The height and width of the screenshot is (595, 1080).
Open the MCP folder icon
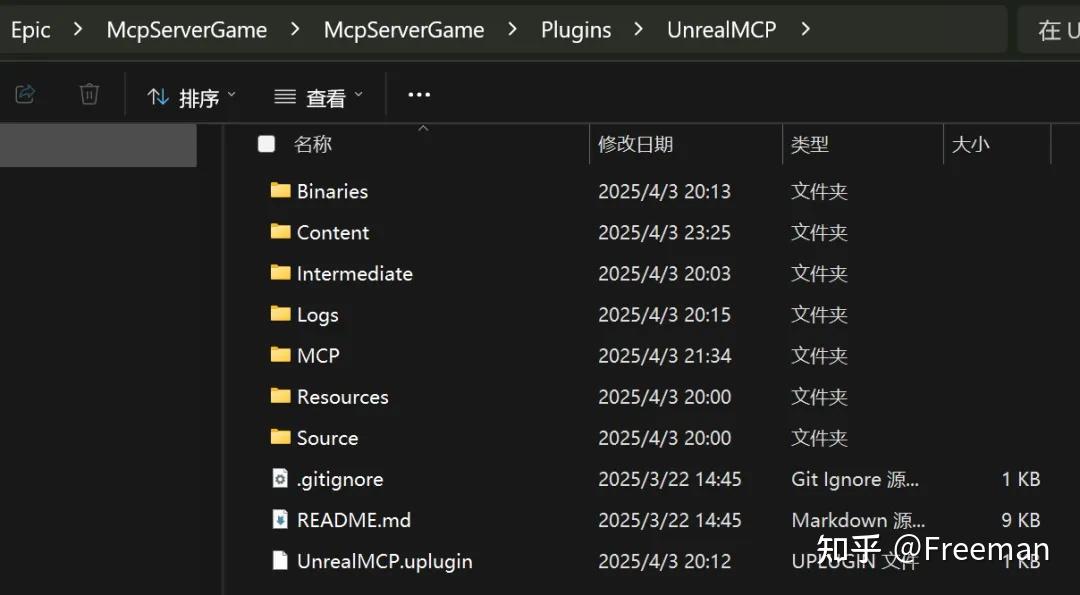279,355
